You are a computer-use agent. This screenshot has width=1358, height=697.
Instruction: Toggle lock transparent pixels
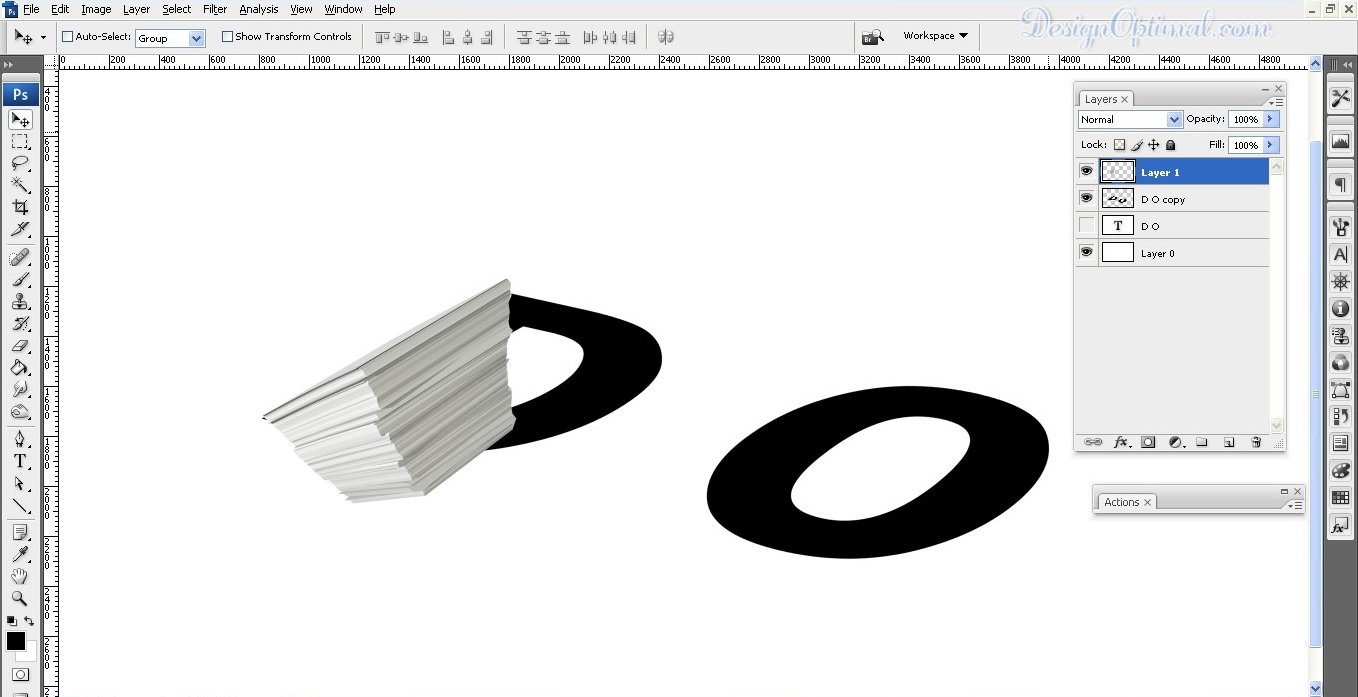coord(1120,146)
